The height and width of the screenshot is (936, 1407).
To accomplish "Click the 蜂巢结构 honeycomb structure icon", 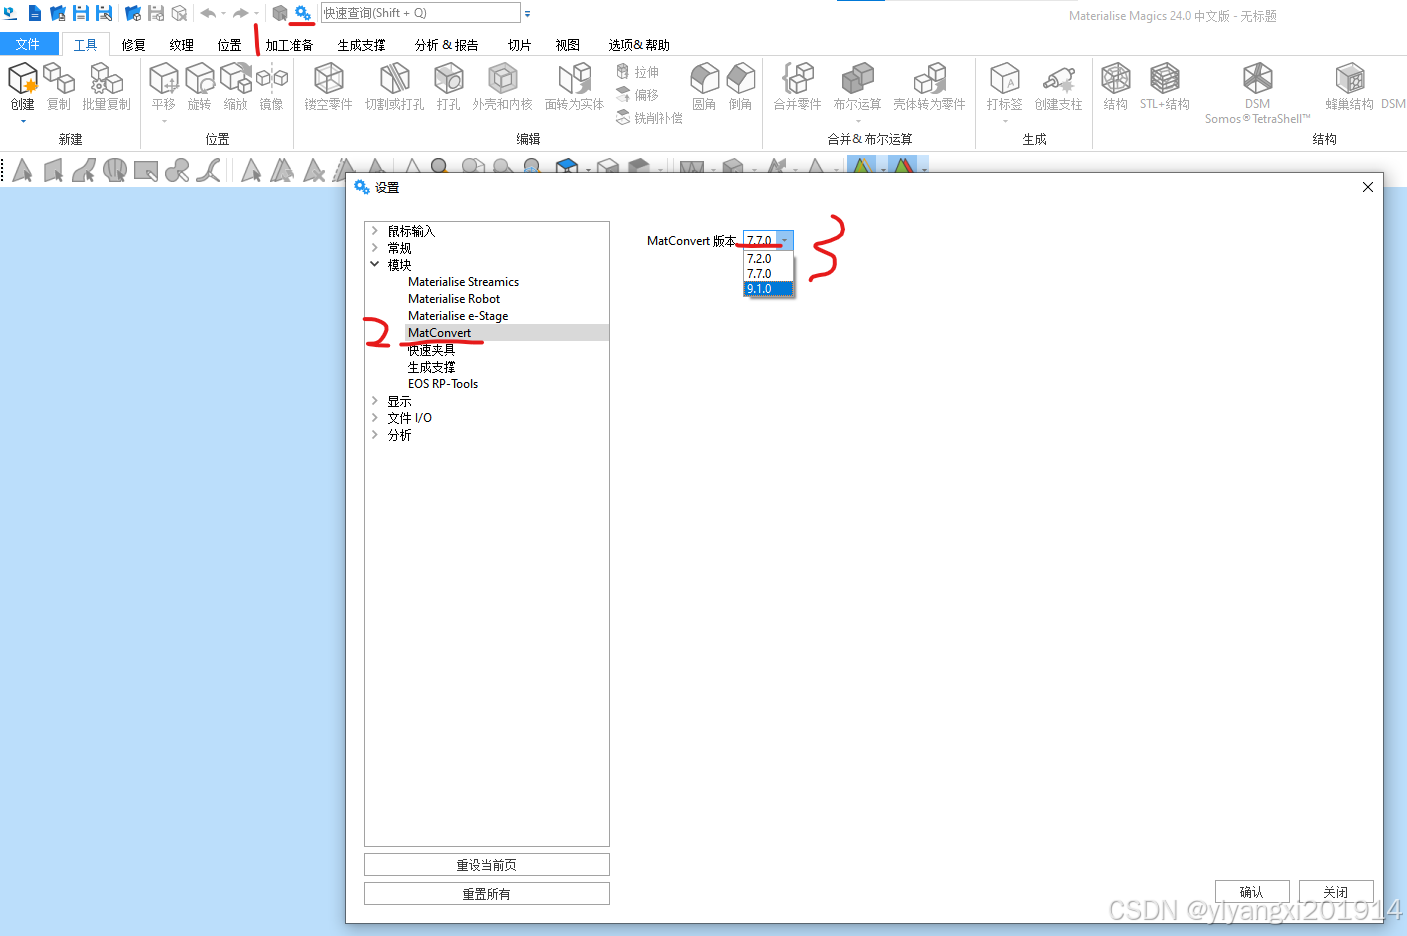I will (1350, 79).
